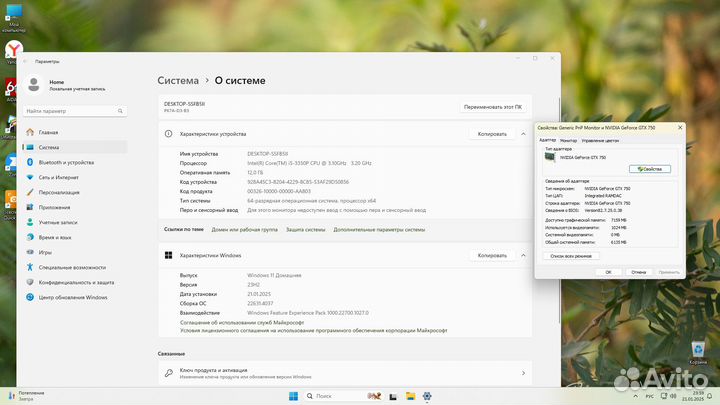Image resolution: width=720 pixels, height=405 pixels.
Task: Click the NVIDIA GeForce GTX 750 adapter icon
Action: (550, 158)
